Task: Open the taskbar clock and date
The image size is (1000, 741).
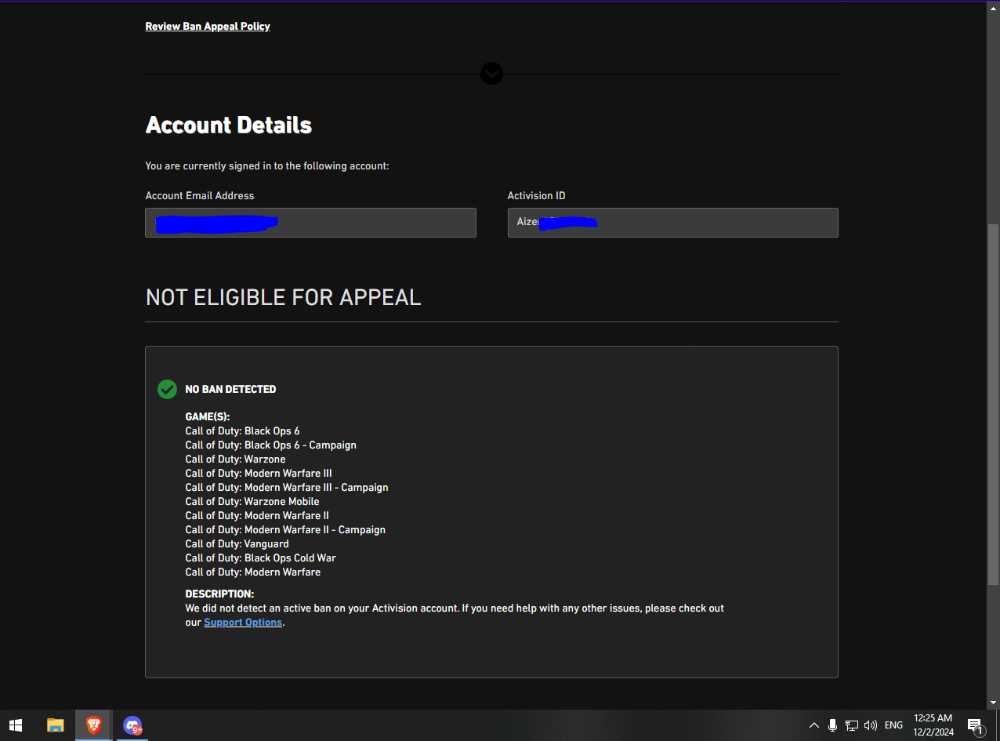Action: pos(933,725)
